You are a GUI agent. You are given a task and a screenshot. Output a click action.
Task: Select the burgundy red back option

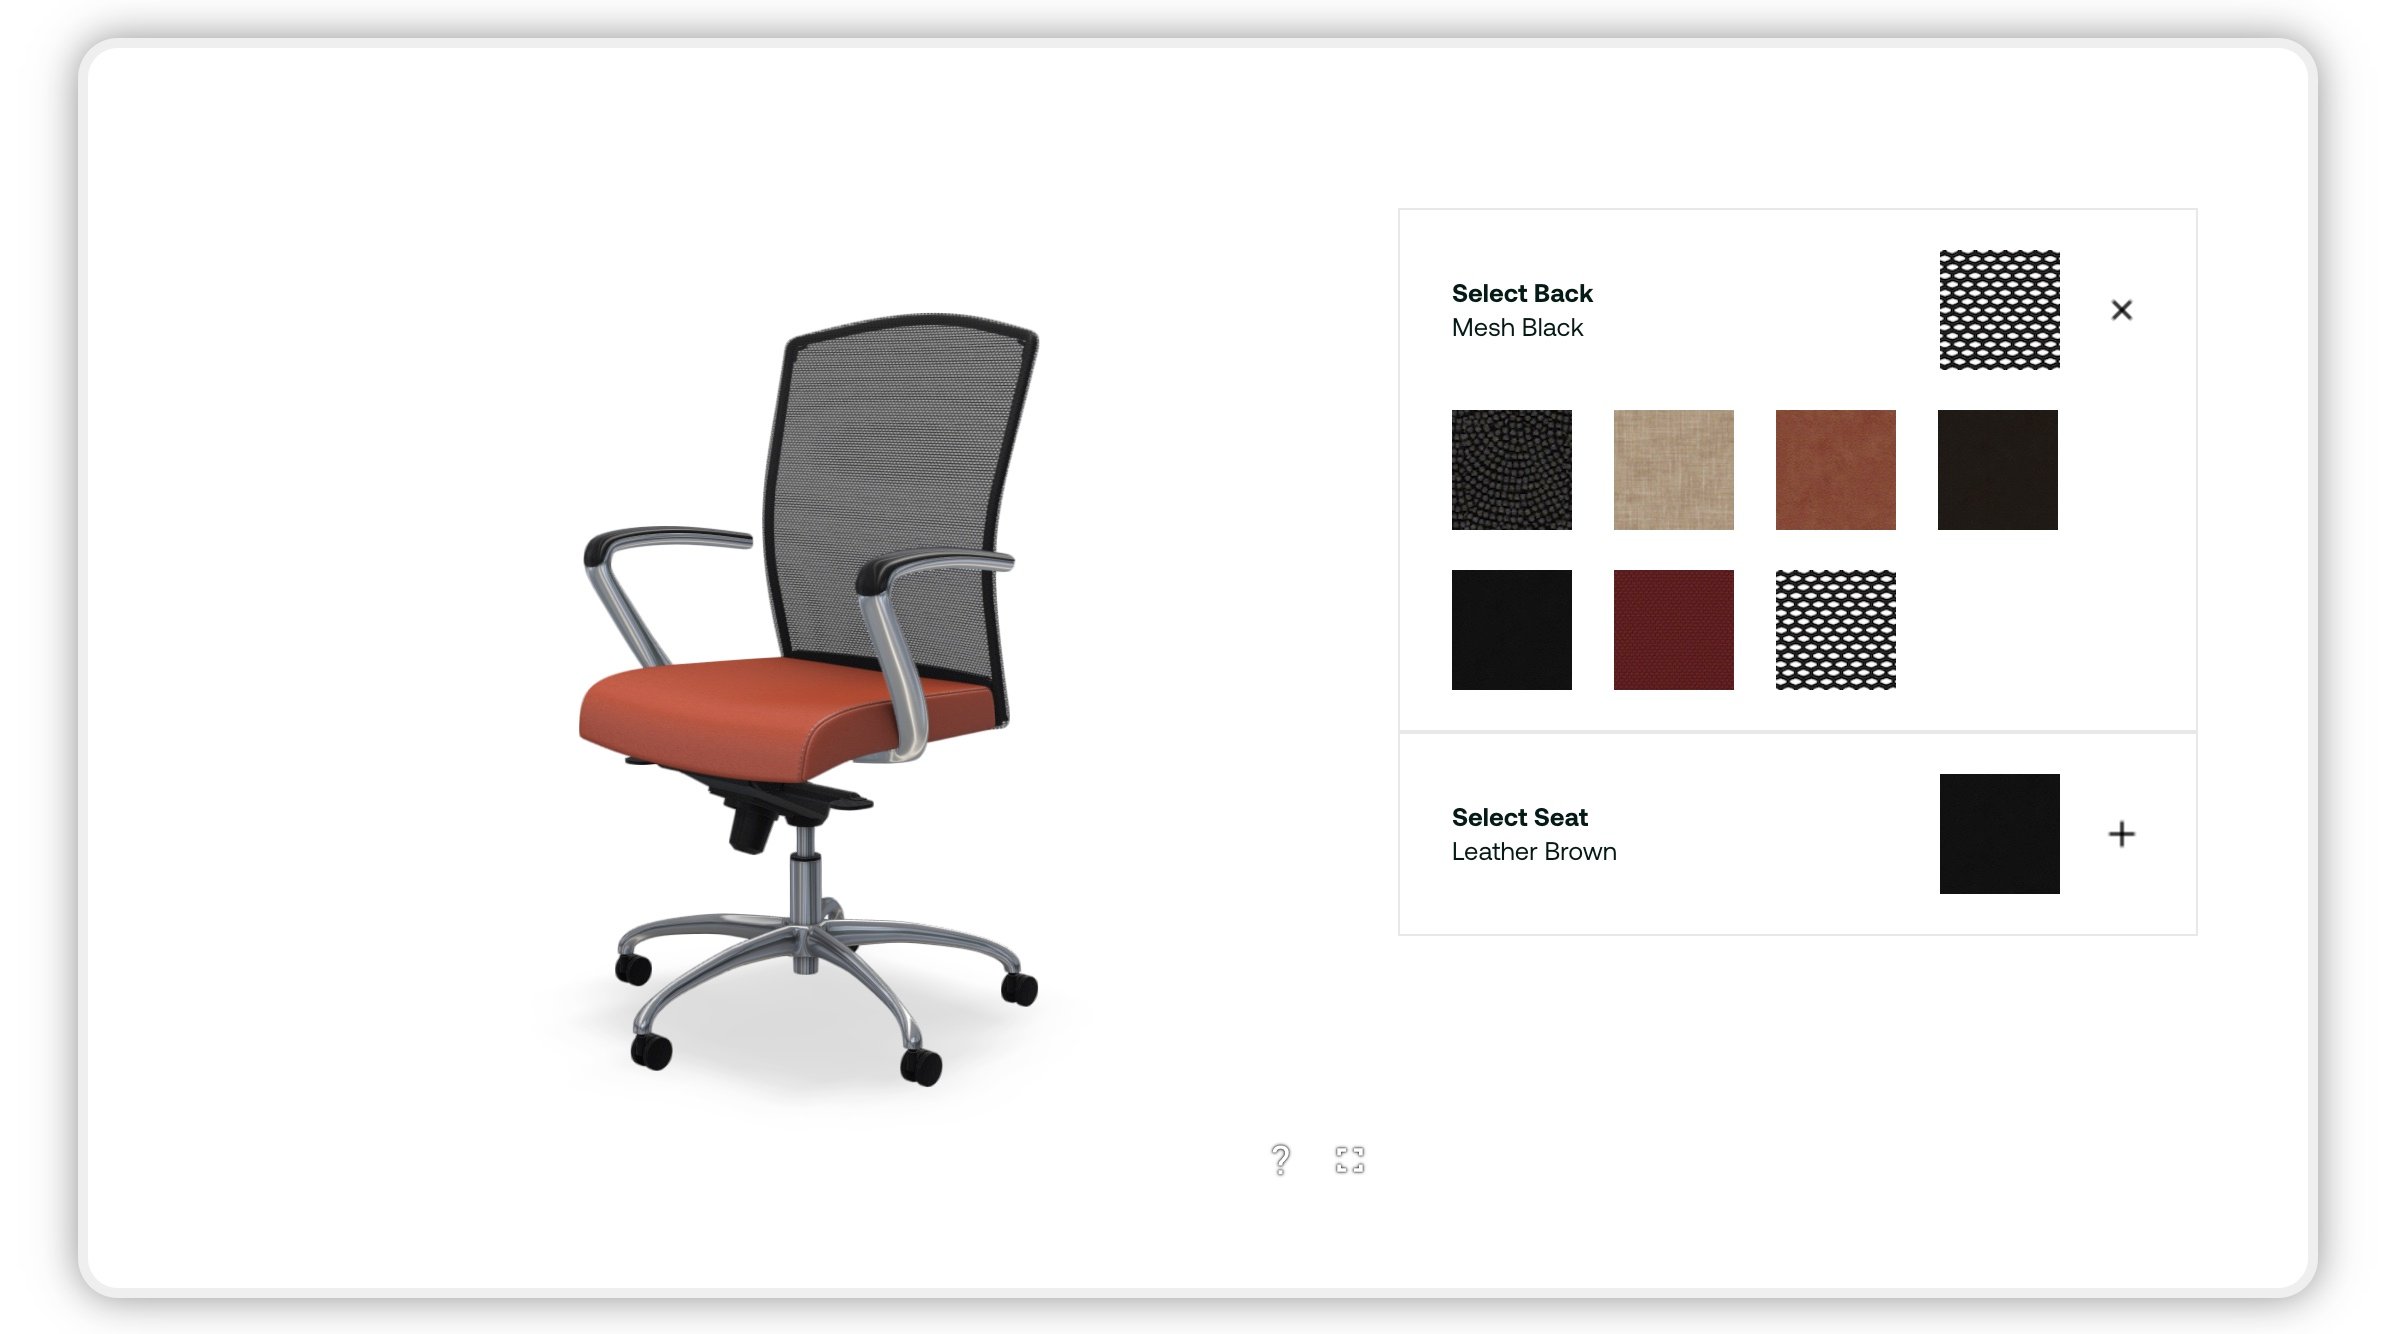coord(1672,629)
